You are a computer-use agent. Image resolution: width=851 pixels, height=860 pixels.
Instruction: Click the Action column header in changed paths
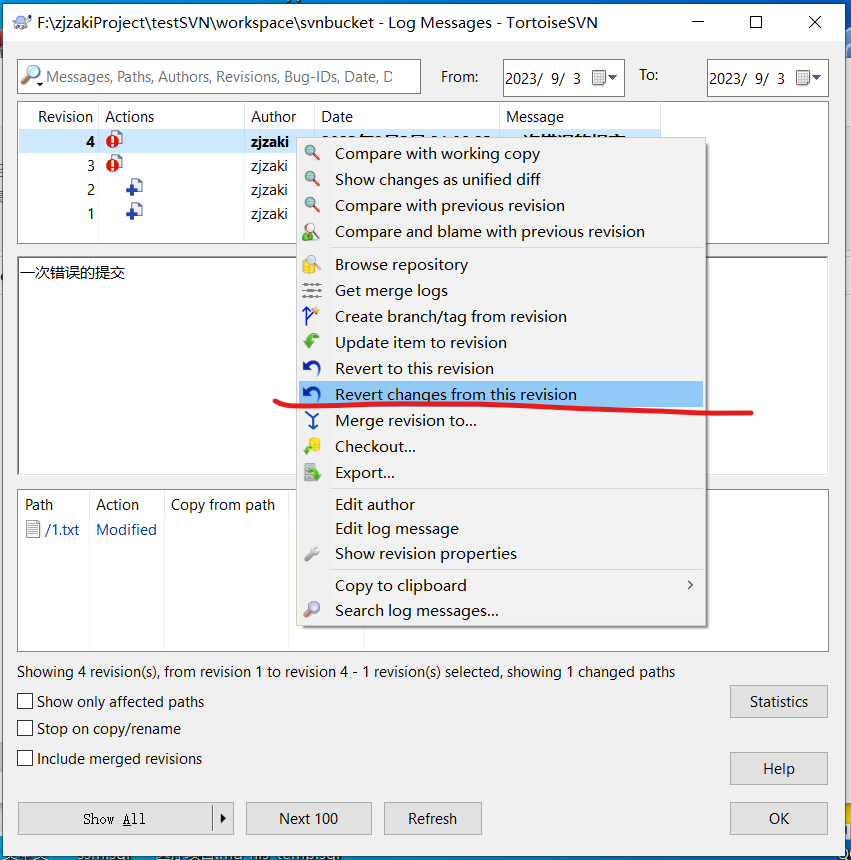point(127,505)
